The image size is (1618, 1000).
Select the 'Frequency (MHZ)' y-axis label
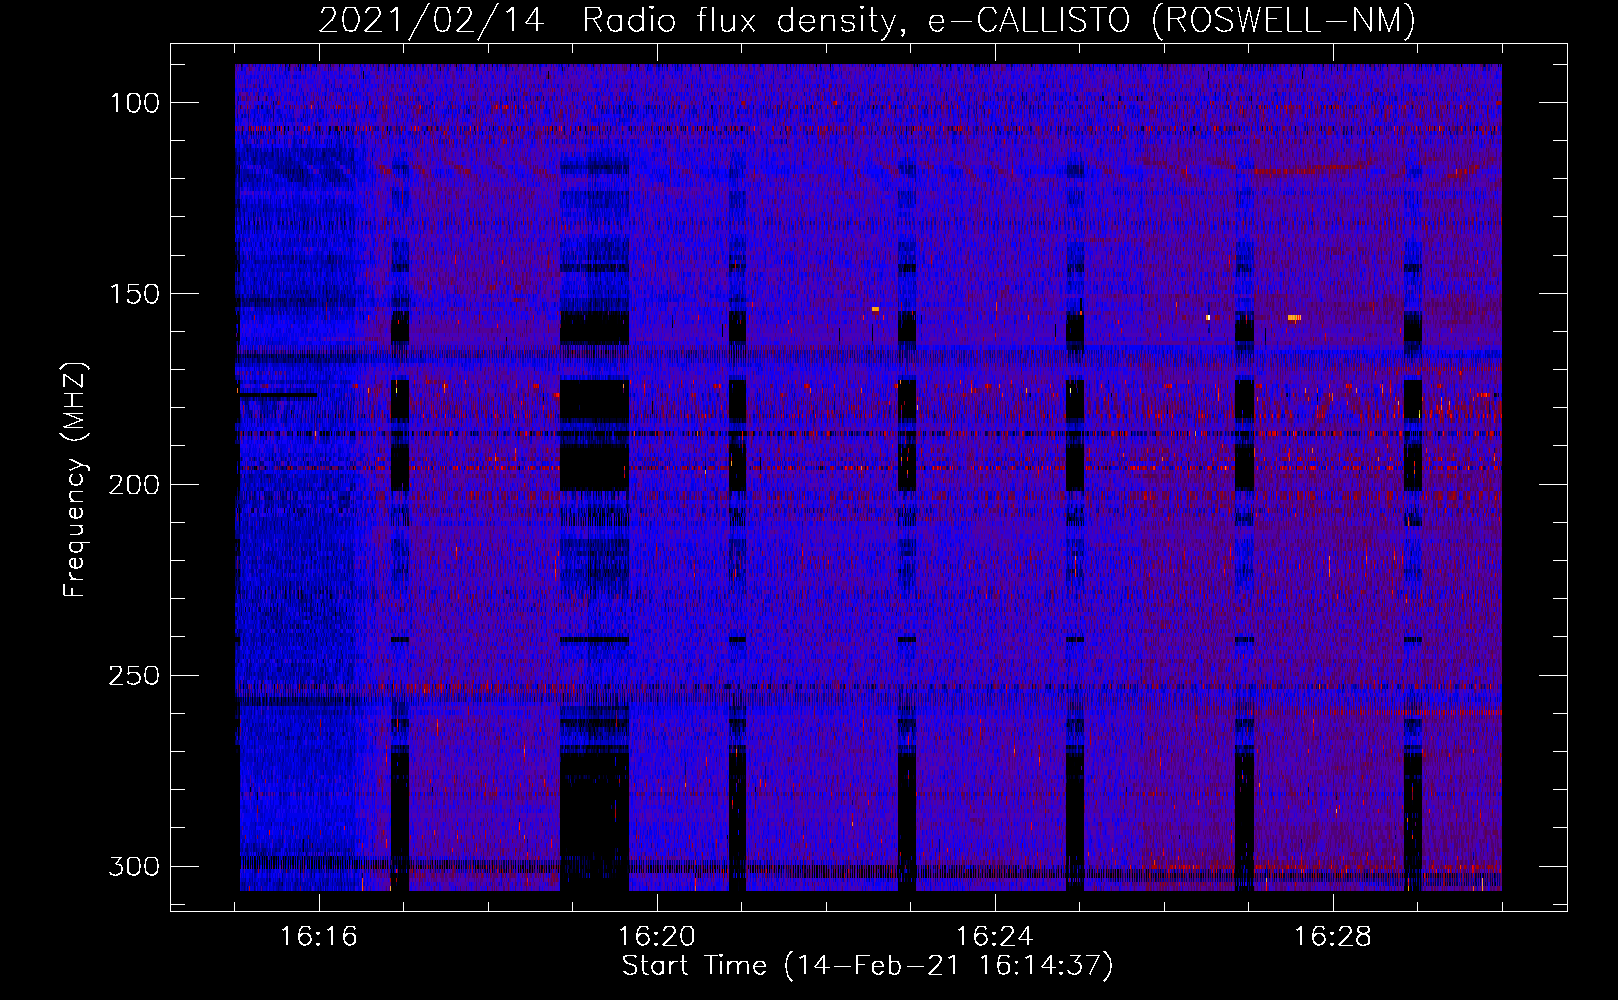75,480
